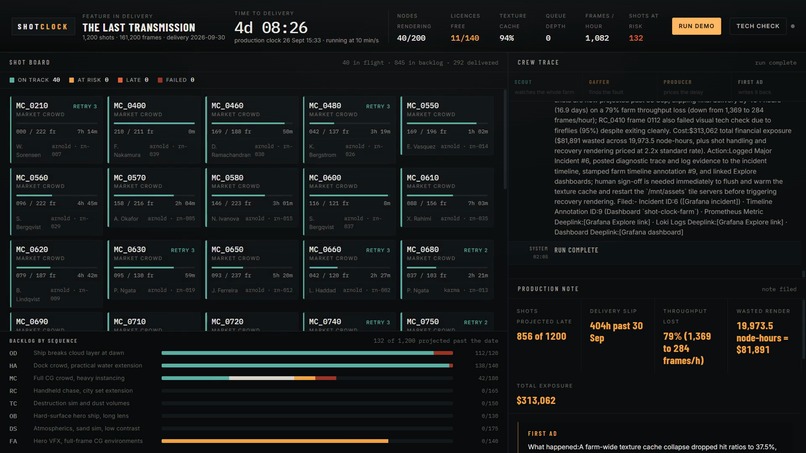Select the 'Destruction sim and dust volumes' row
The image size is (806, 453).
click(x=253, y=404)
